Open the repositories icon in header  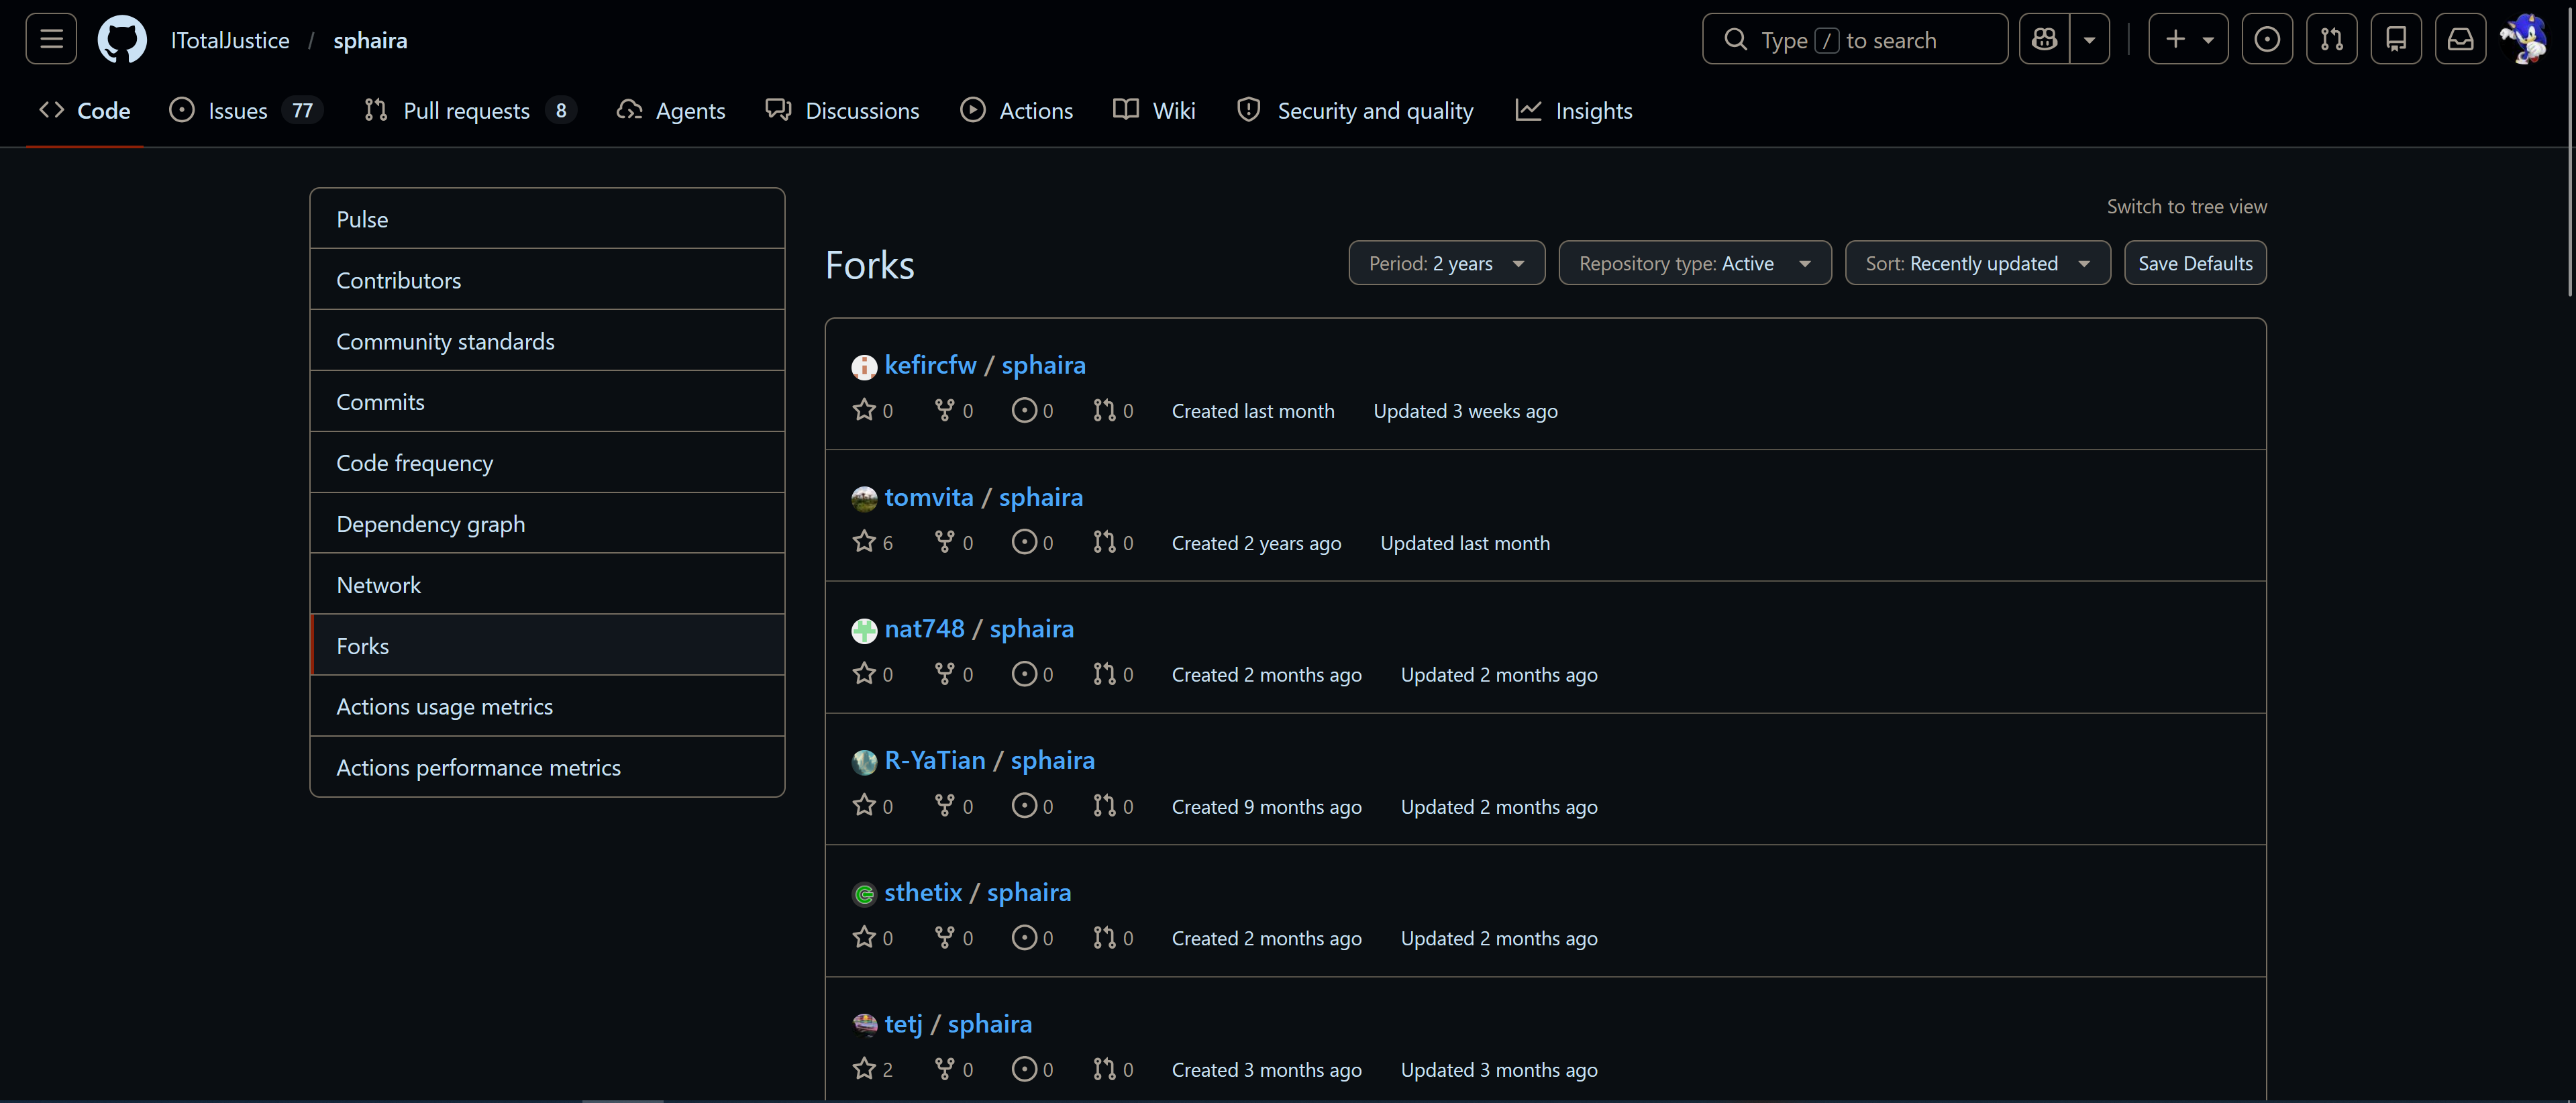click(x=2396, y=39)
